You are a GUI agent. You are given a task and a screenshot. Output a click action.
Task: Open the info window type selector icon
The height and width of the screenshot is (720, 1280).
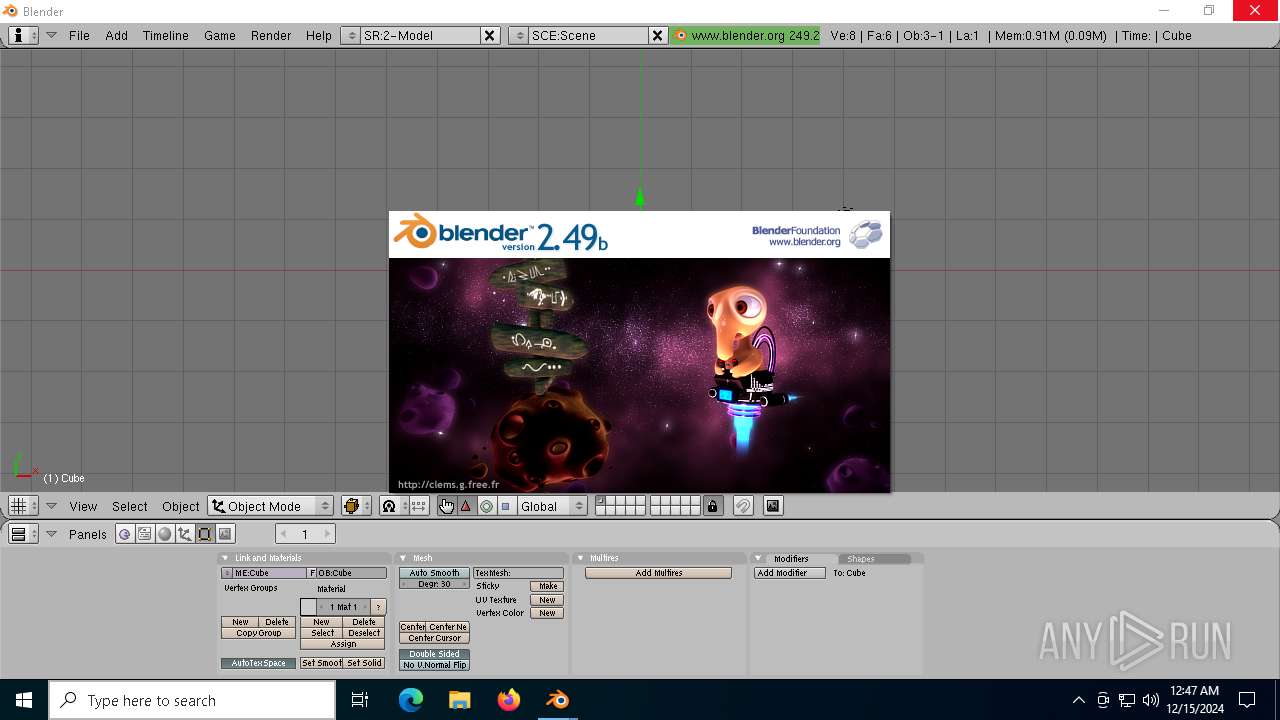click(23, 35)
